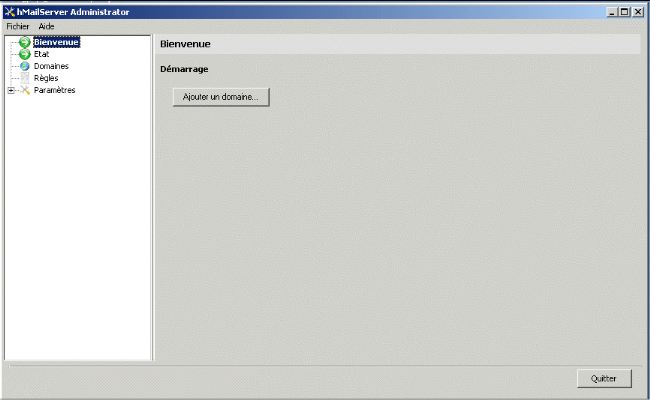Viewport: 650px width, 400px height.
Task: Click the green arrow icon beside Bienvenue
Action: (x=24, y=42)
